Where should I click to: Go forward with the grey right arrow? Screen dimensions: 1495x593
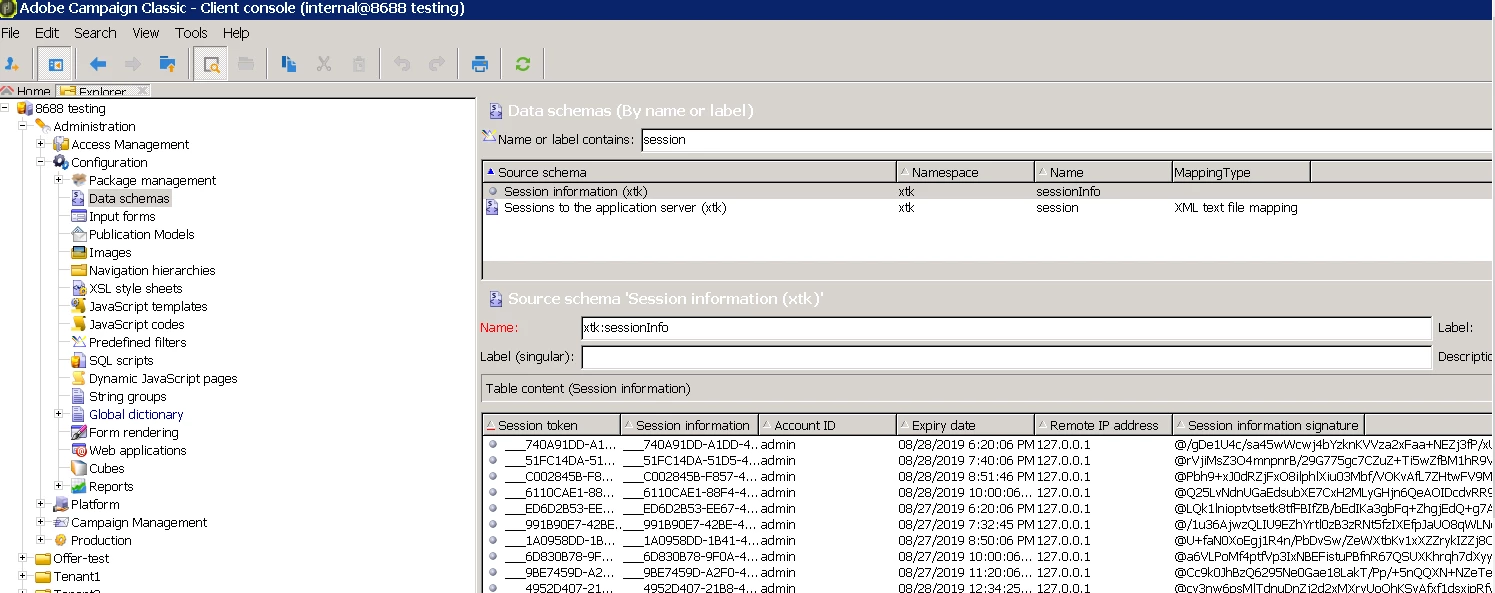coord(133,64)
